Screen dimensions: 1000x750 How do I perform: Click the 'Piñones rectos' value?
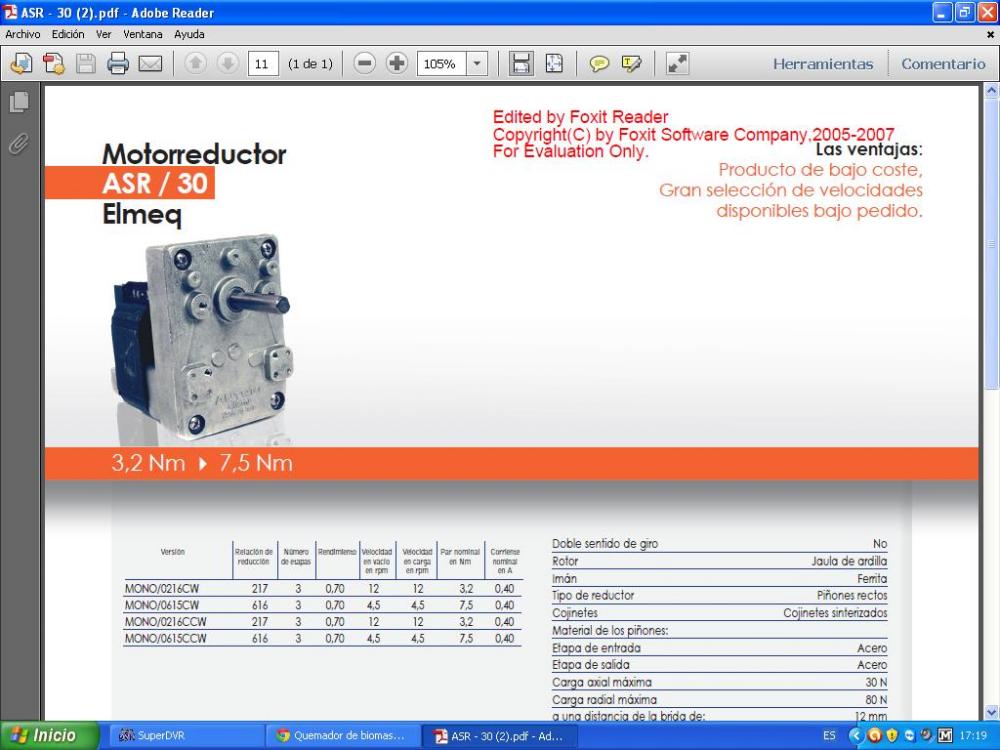click(852, 596)
